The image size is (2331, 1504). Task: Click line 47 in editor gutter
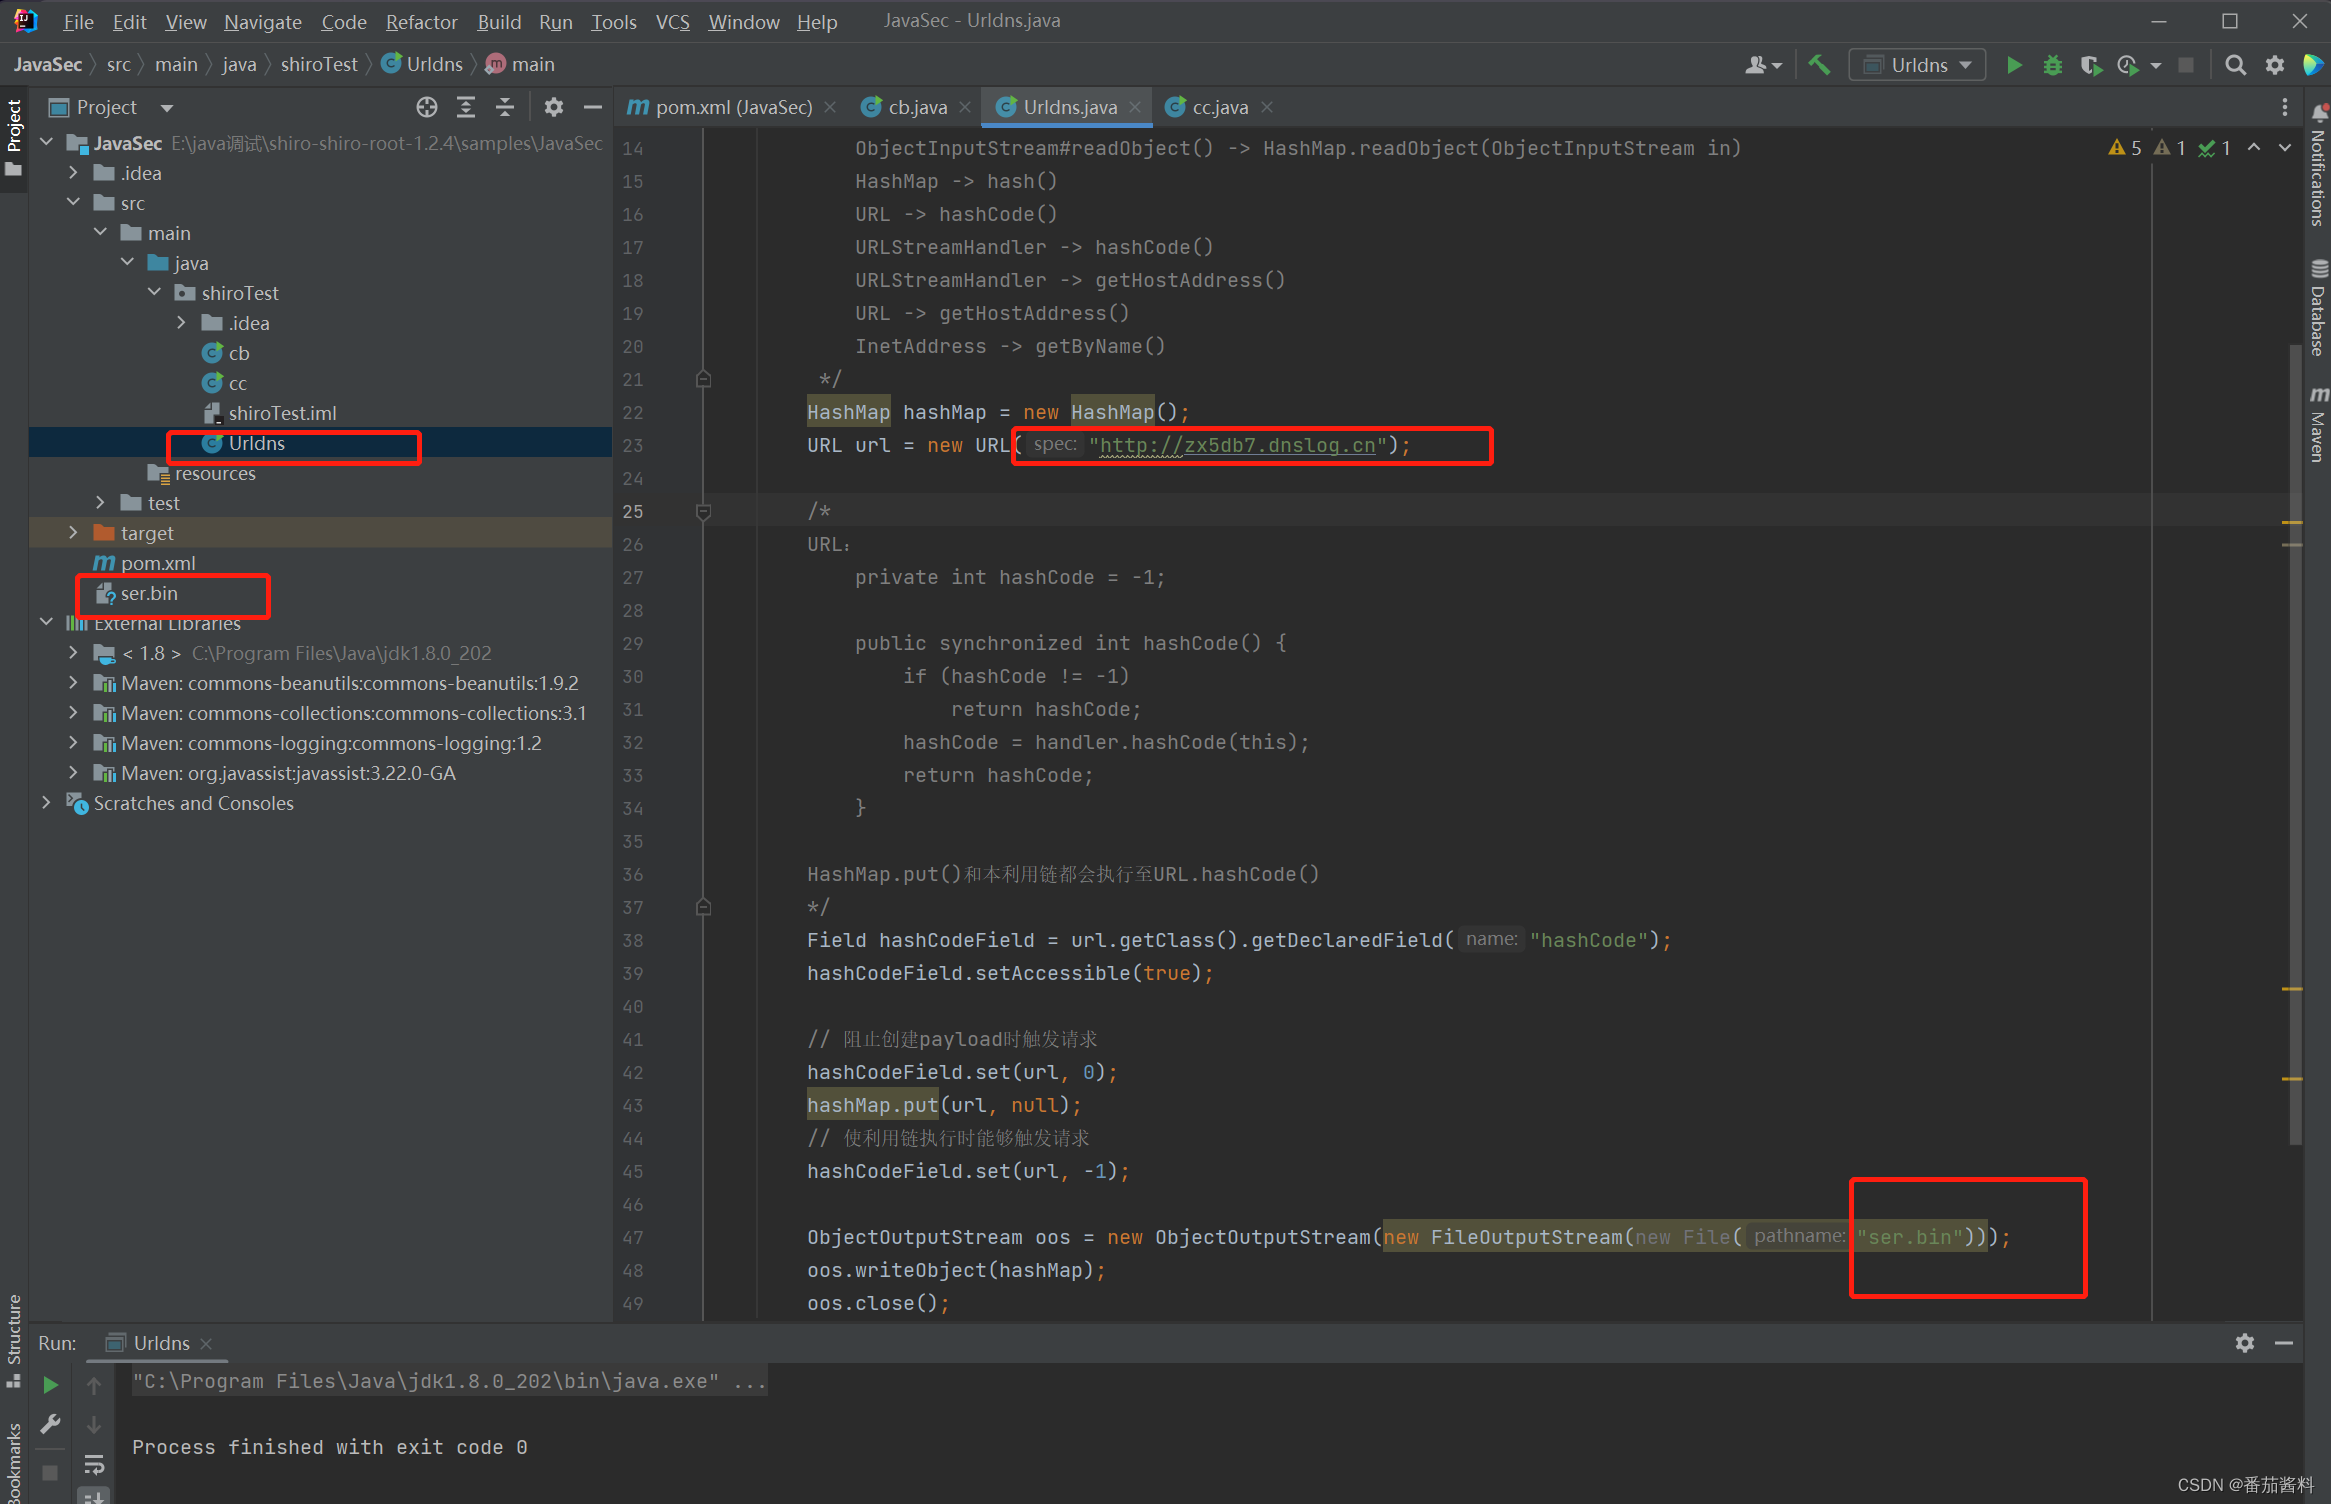tap(632, 1237)
